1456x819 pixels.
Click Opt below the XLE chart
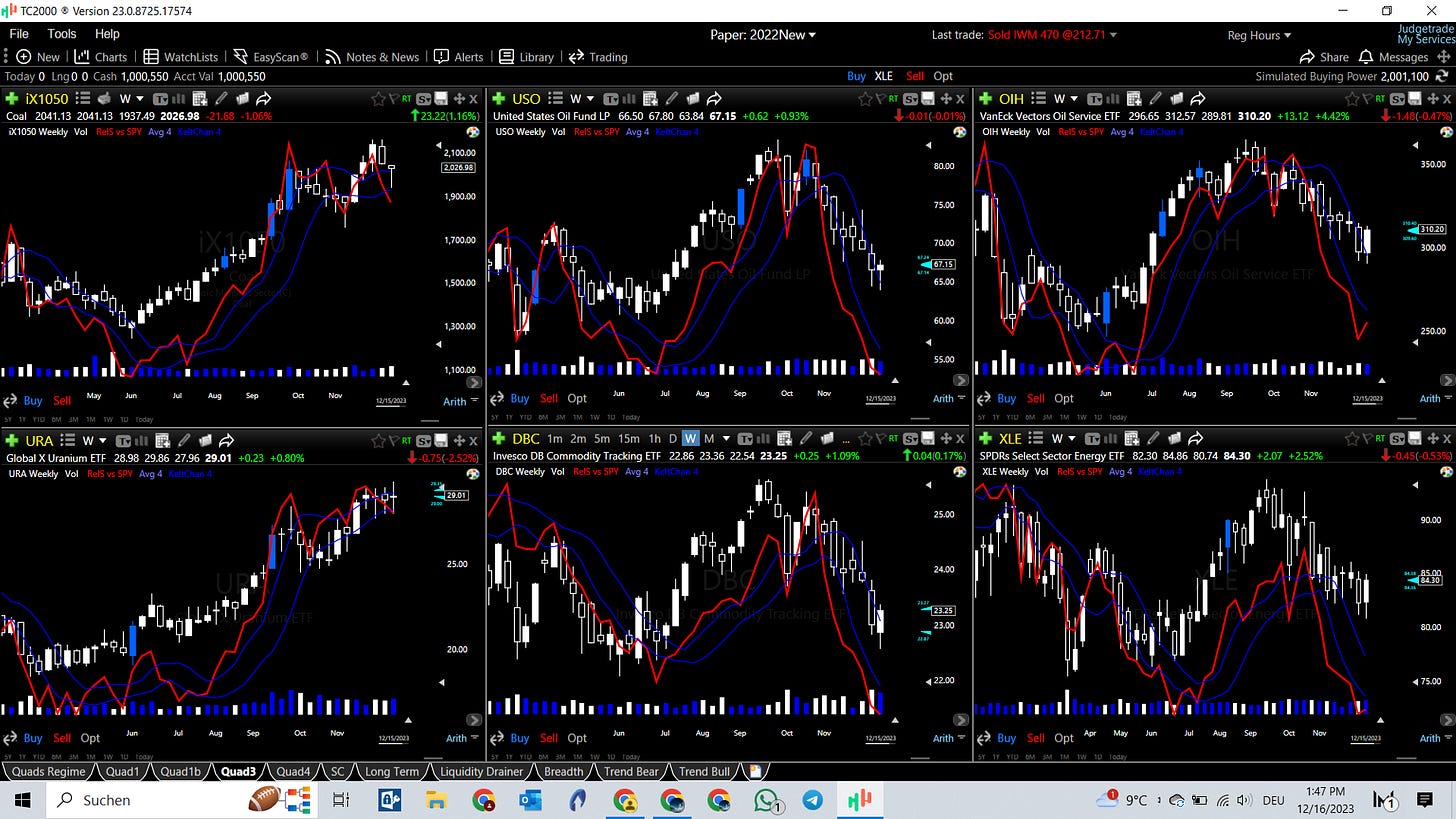(1064, 738)
